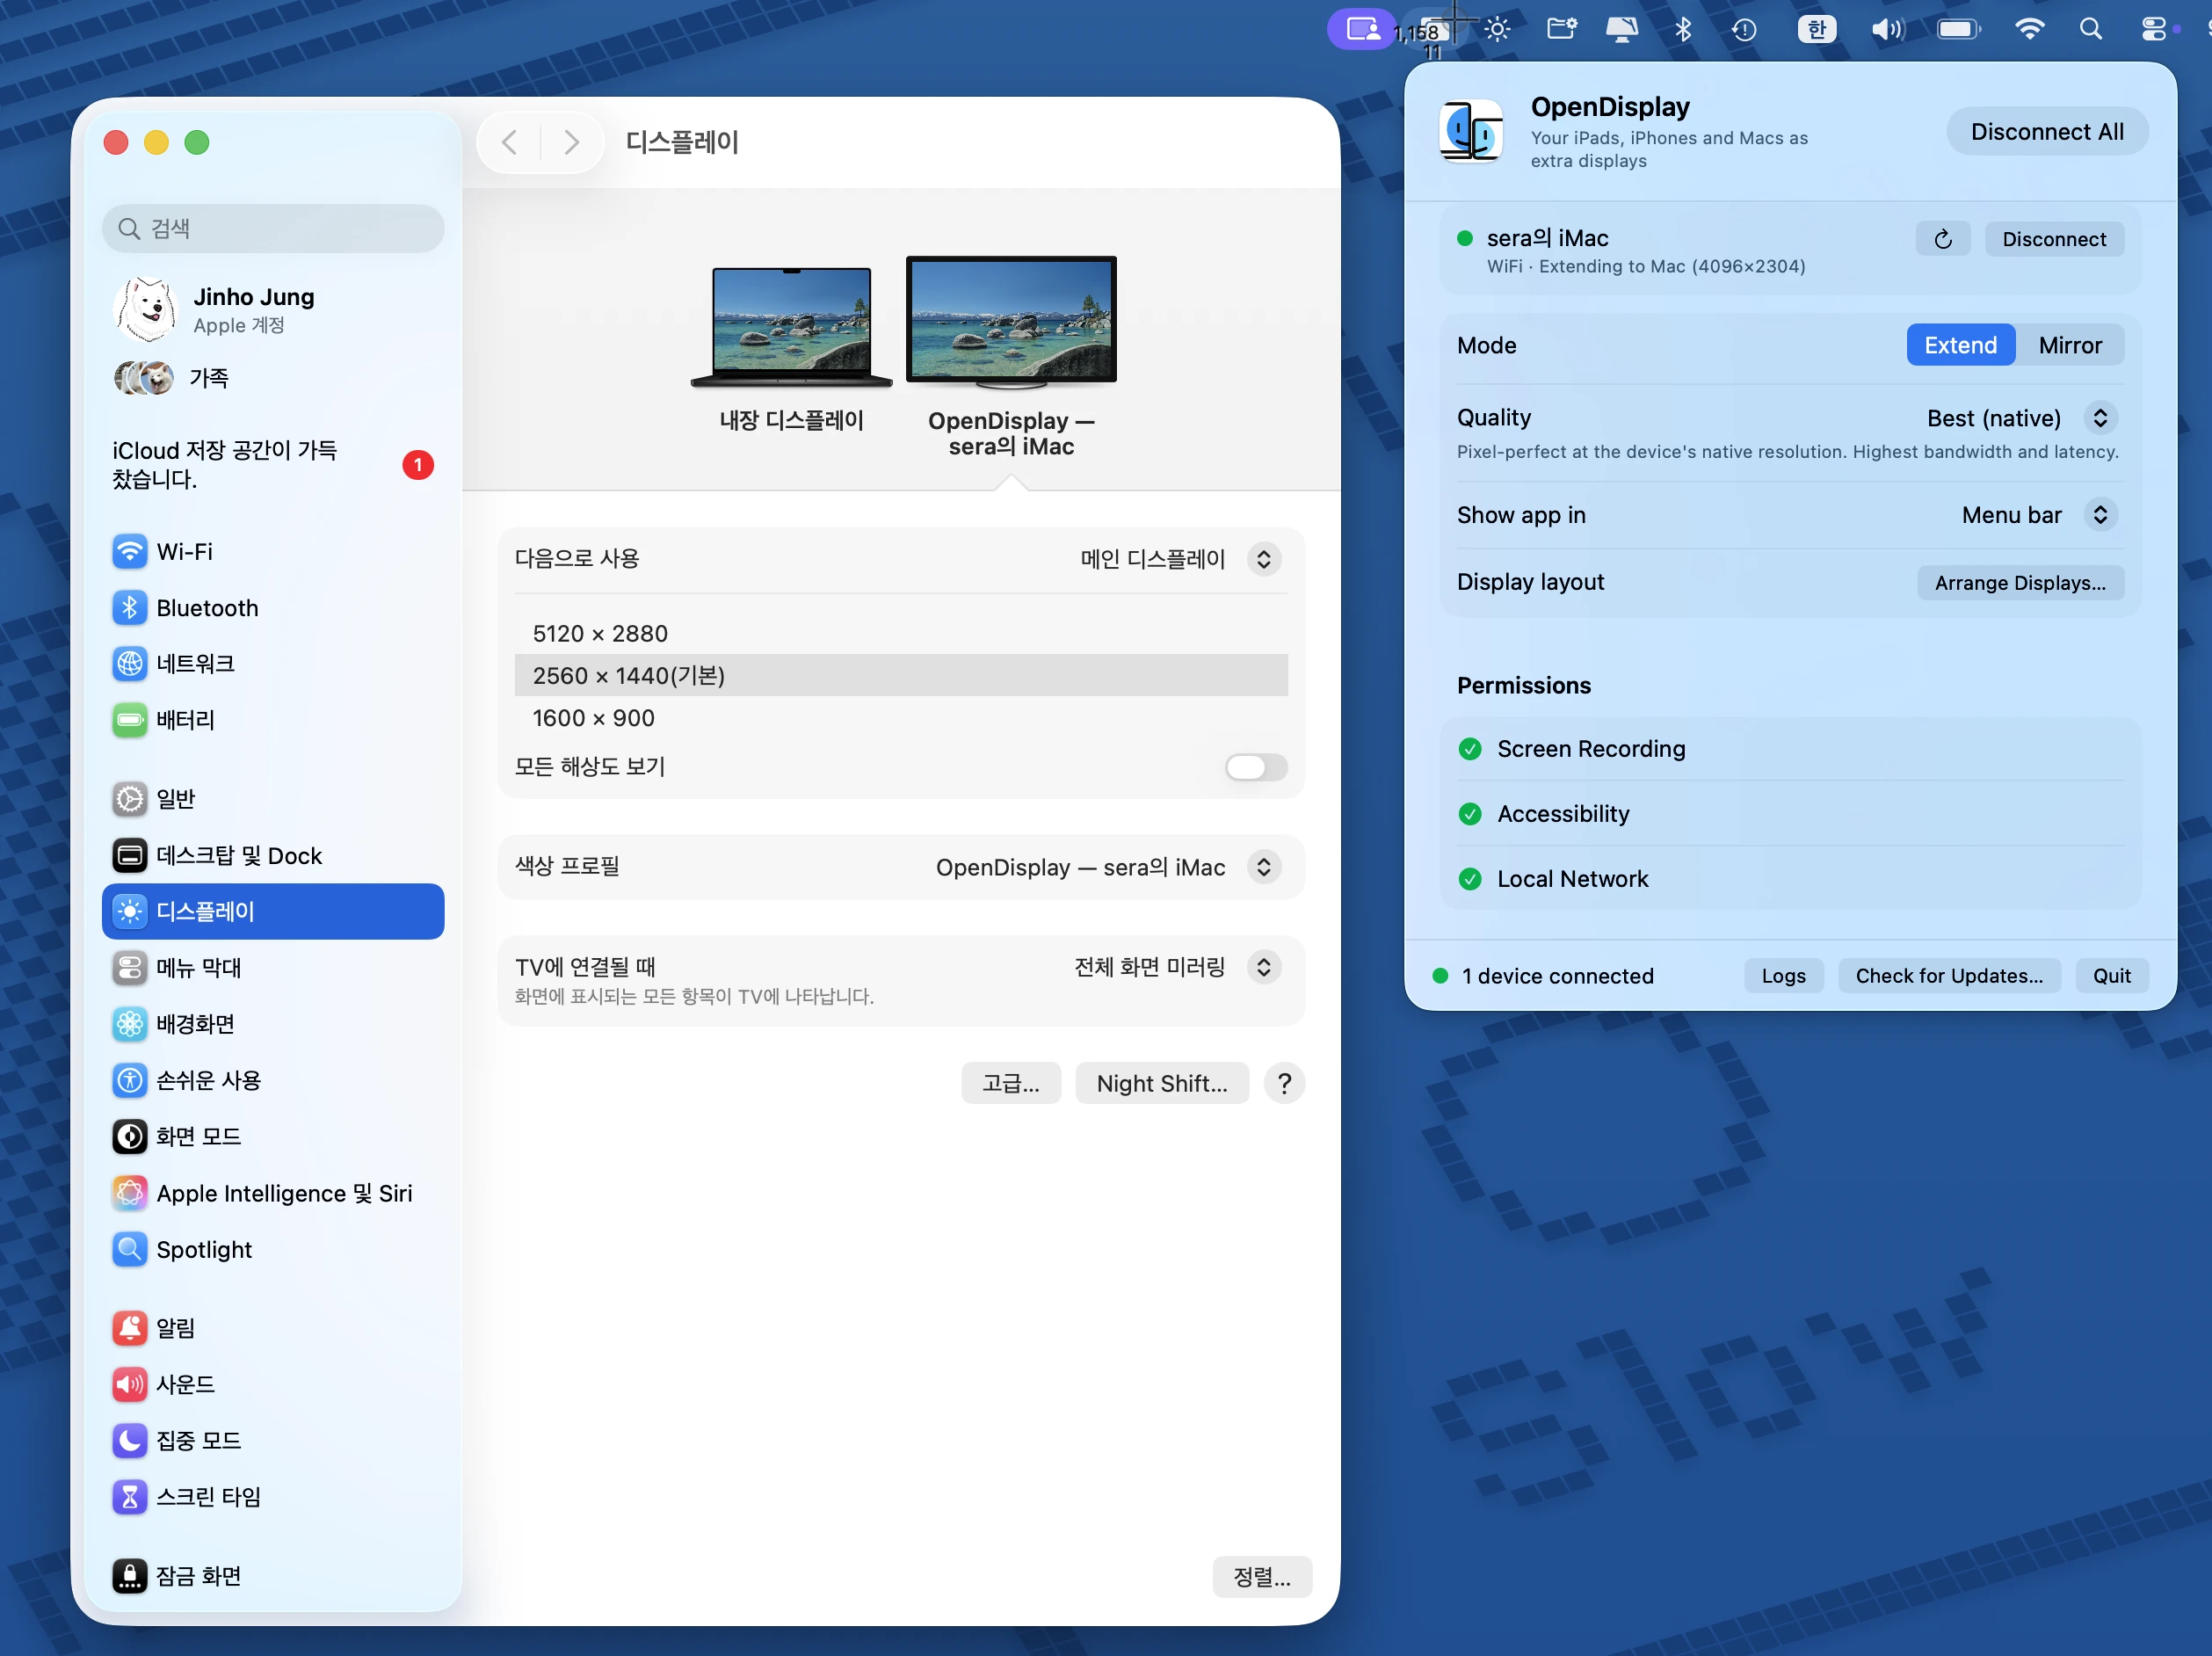Go forward with the right chevron

tap(571, 142)
